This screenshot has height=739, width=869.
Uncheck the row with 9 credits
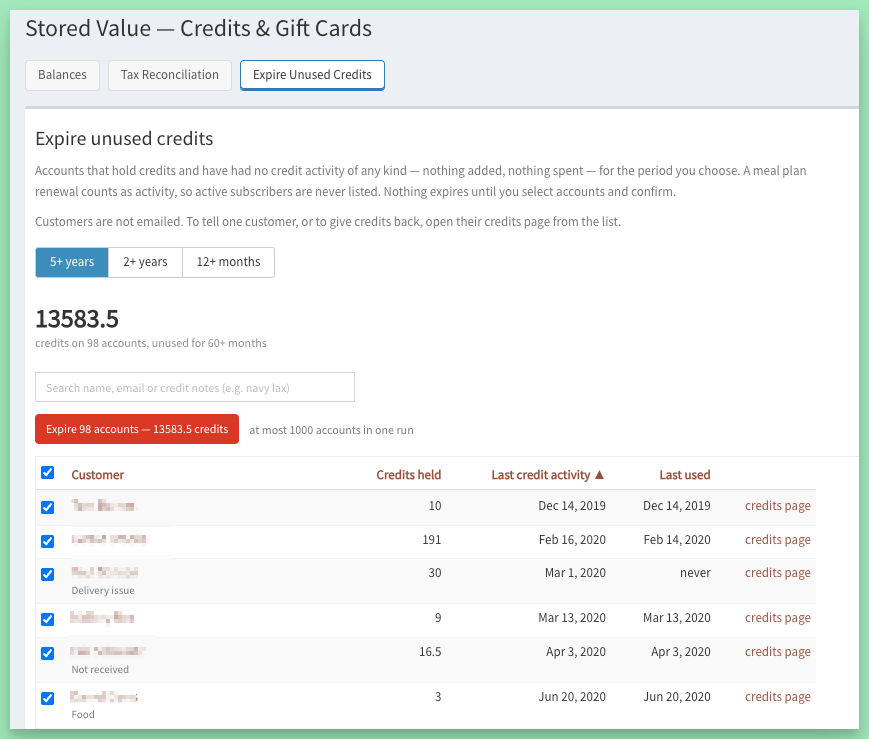point(48,619)
